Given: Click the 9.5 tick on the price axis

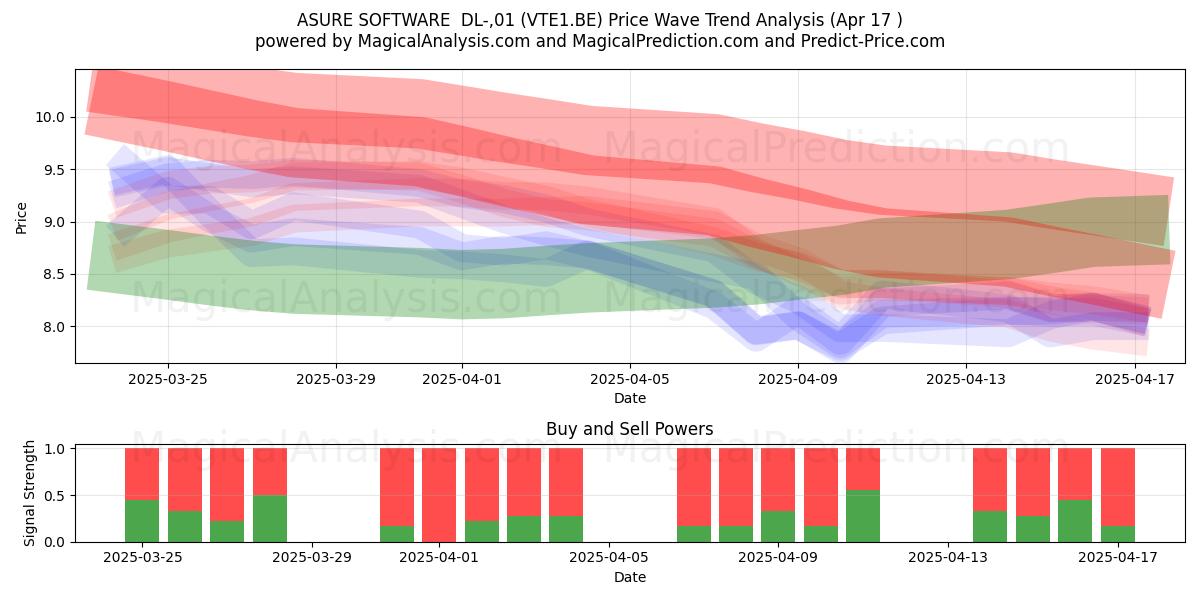Looking at the screenshot, I should (x=54, y=170).
